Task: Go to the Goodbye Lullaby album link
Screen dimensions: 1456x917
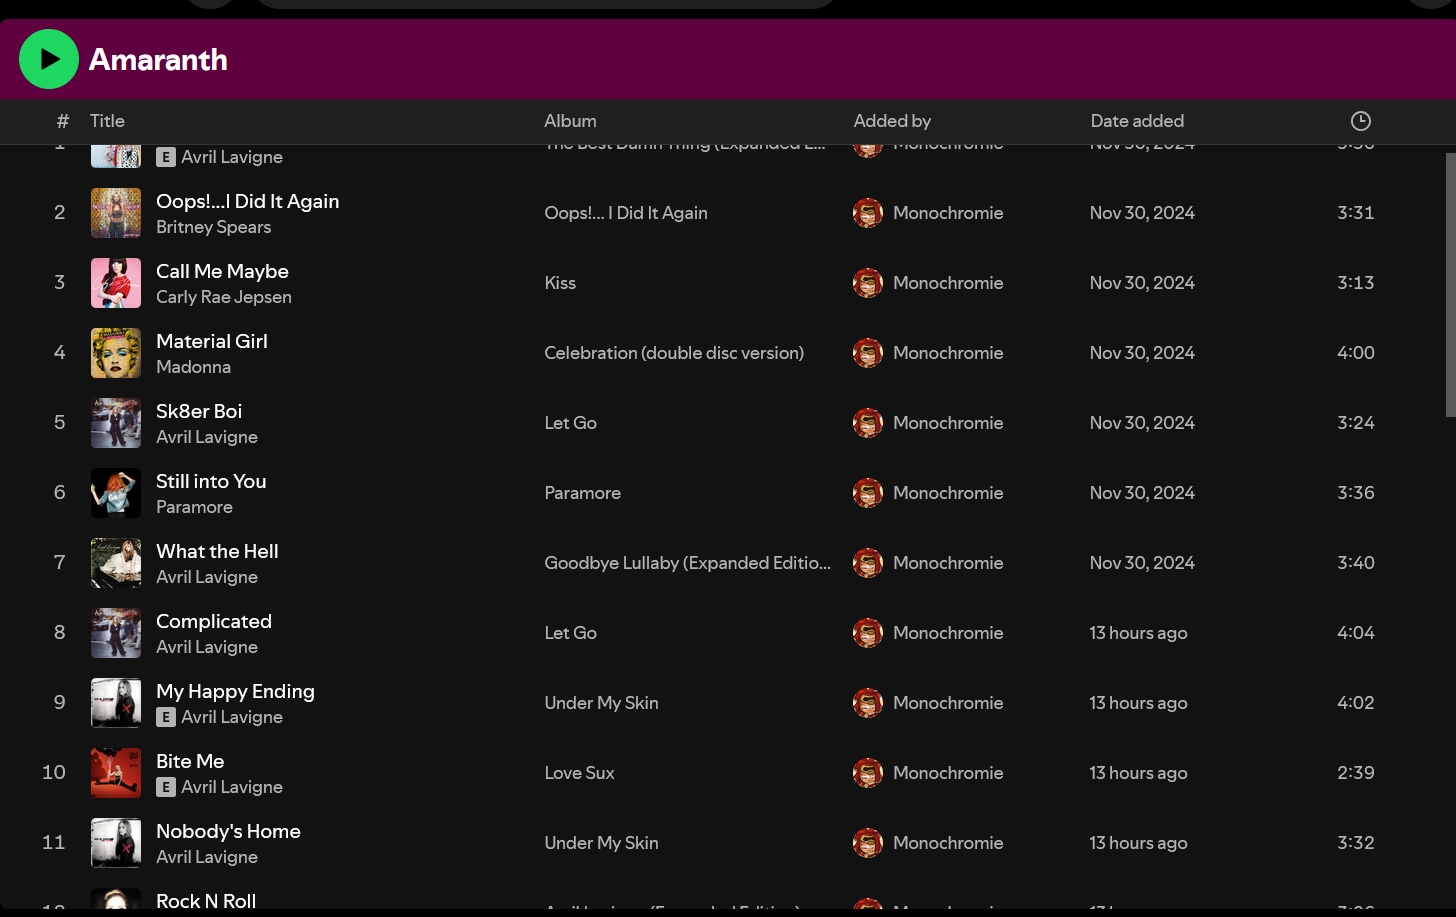Action: pos(686,563)
